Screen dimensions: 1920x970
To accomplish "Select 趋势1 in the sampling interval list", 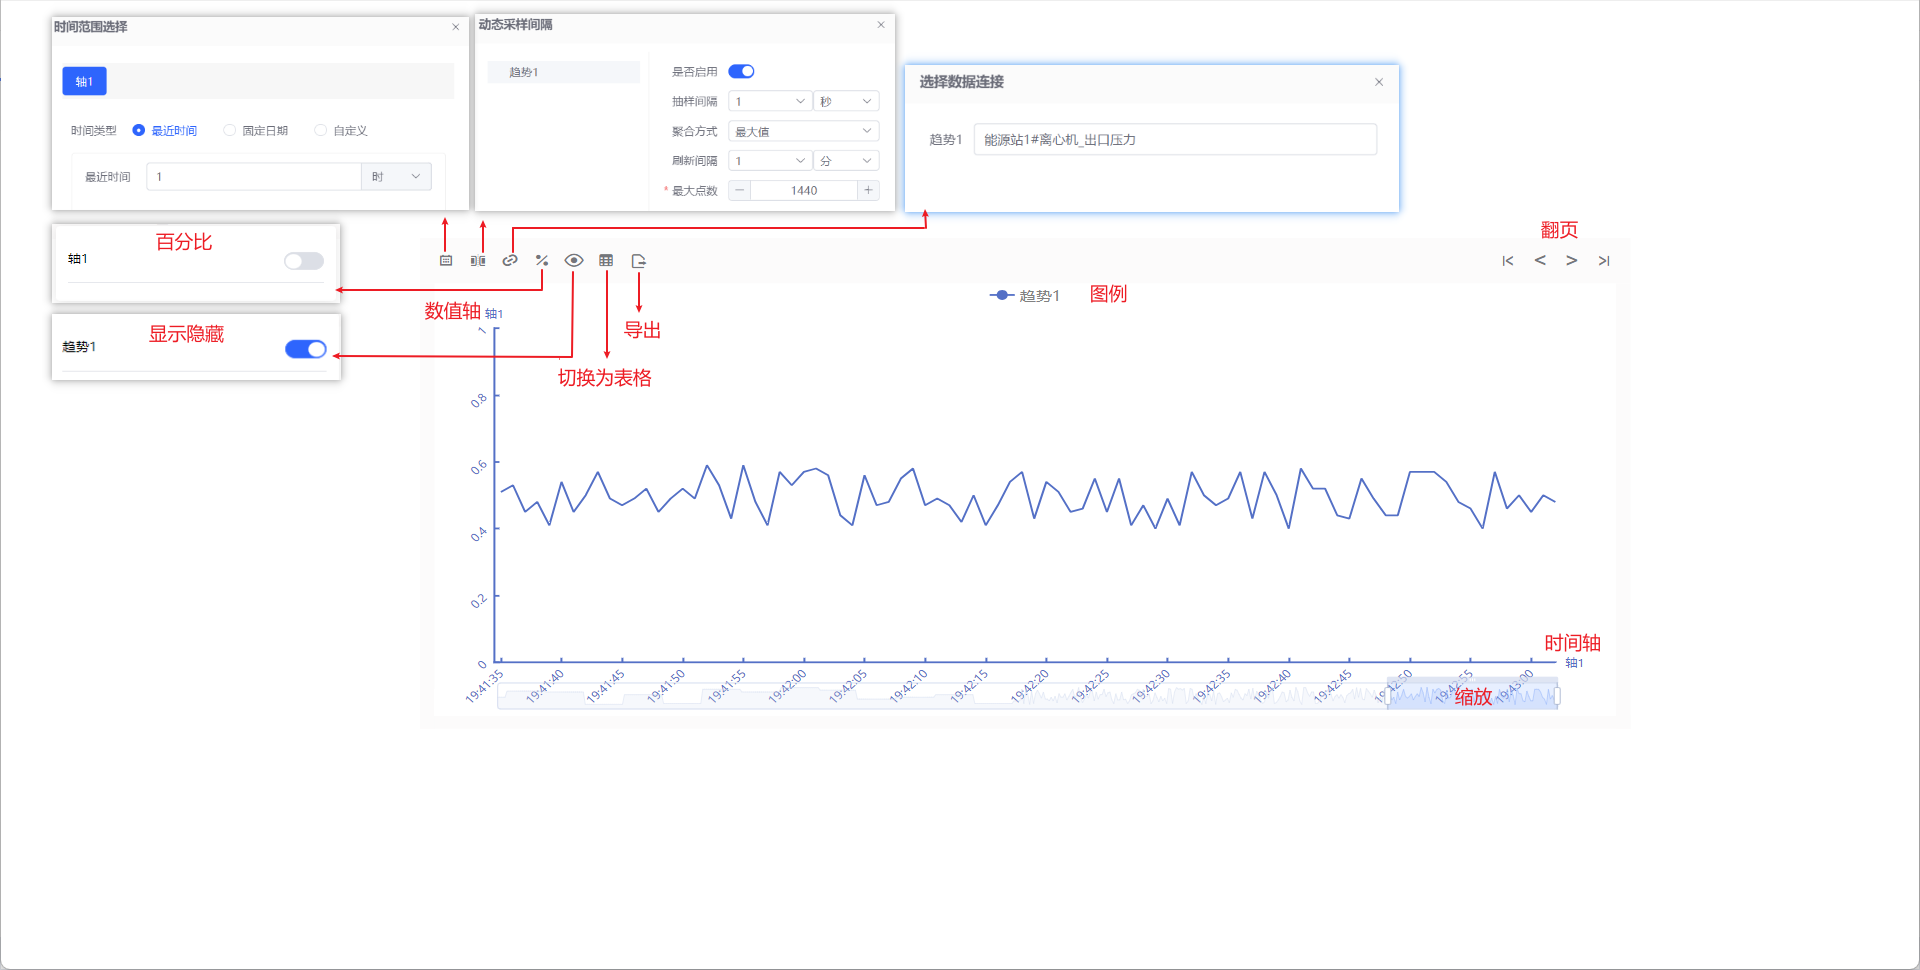I will (563, 72).
